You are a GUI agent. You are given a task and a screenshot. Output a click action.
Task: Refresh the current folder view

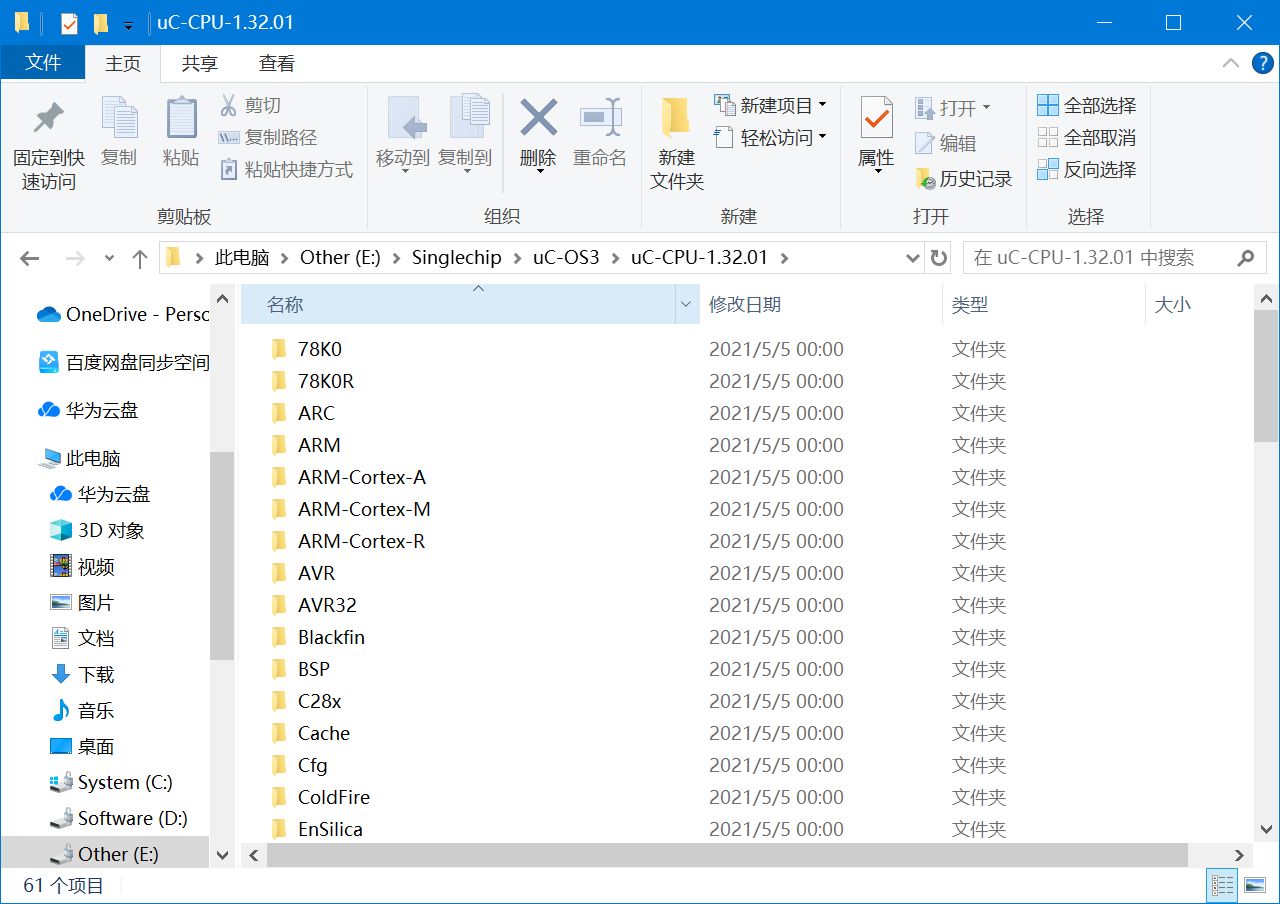coord(938,258)
